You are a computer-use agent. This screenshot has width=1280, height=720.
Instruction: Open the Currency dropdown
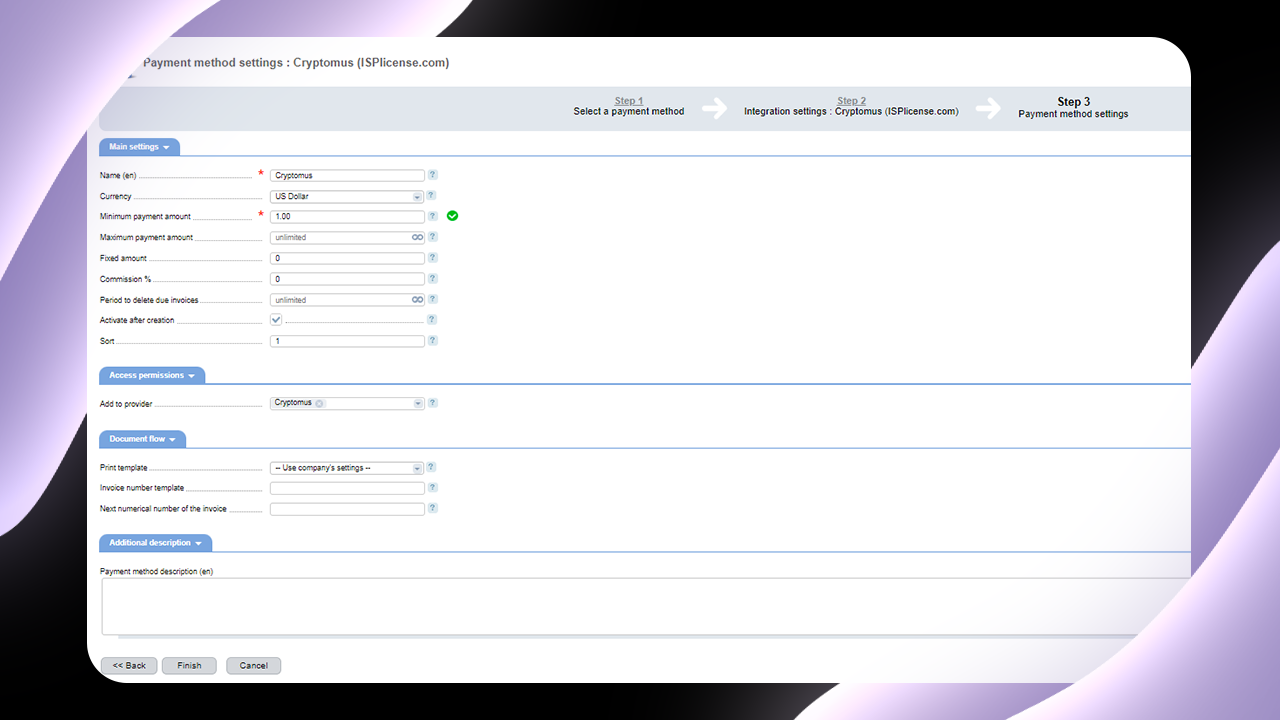click(x=347, y=196)
